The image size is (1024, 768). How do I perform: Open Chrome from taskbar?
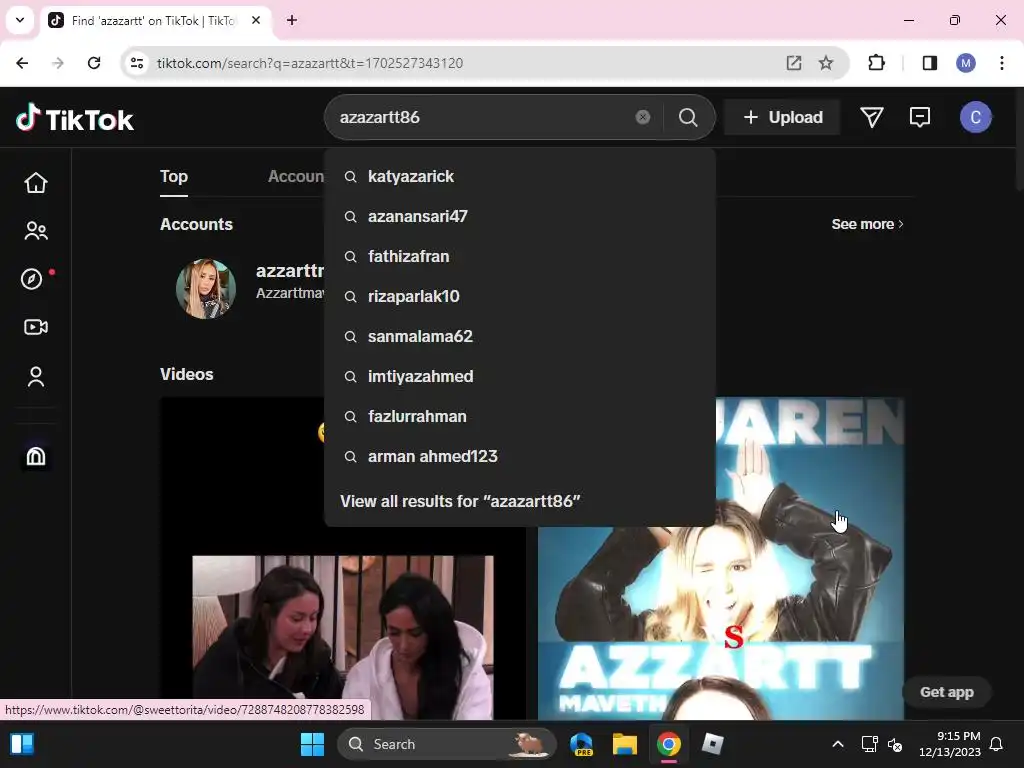click(x=668, y=744)
